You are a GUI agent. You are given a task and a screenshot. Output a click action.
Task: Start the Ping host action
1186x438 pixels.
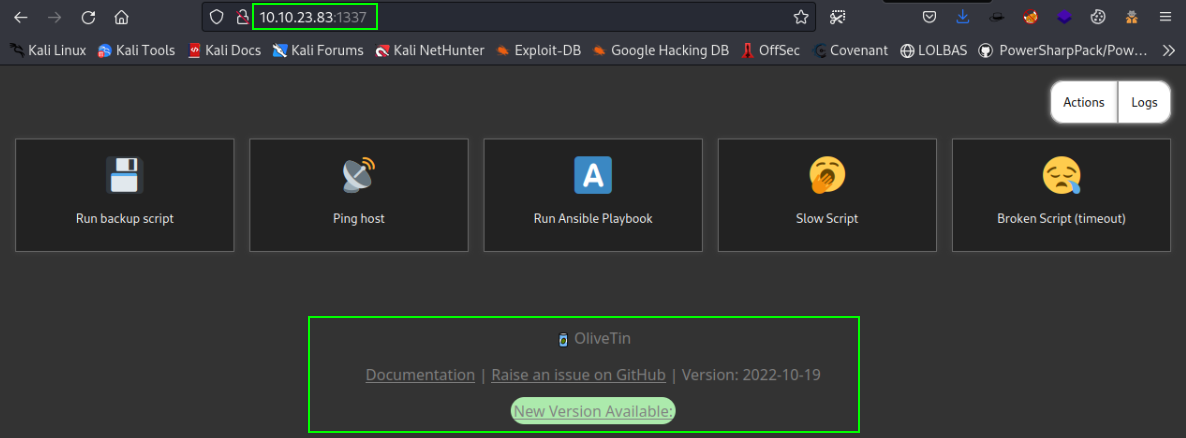pyautogui.click(x=359, y=195)
